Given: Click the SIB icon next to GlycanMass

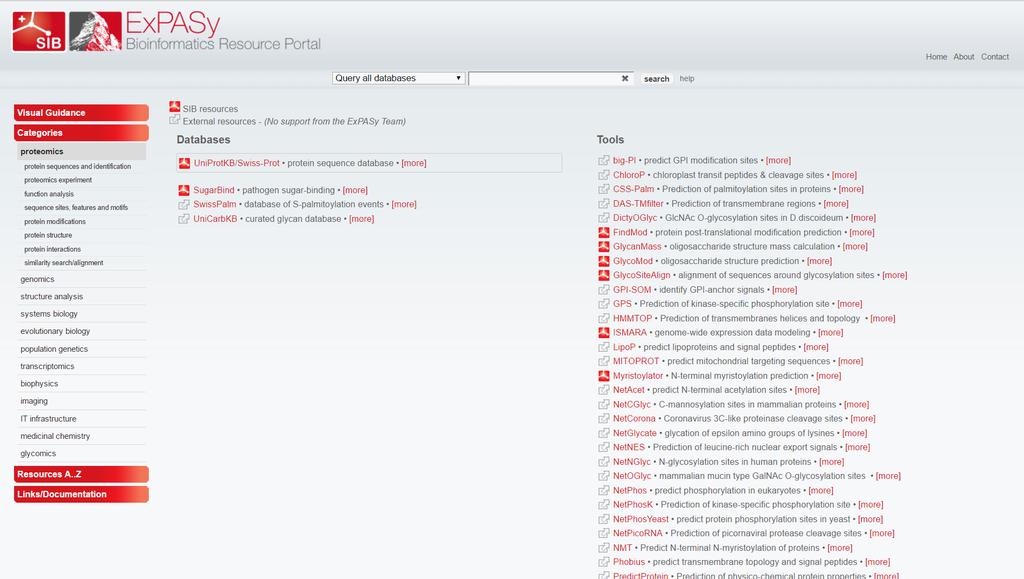Looking at the screenshot, I should coord(604,247).
